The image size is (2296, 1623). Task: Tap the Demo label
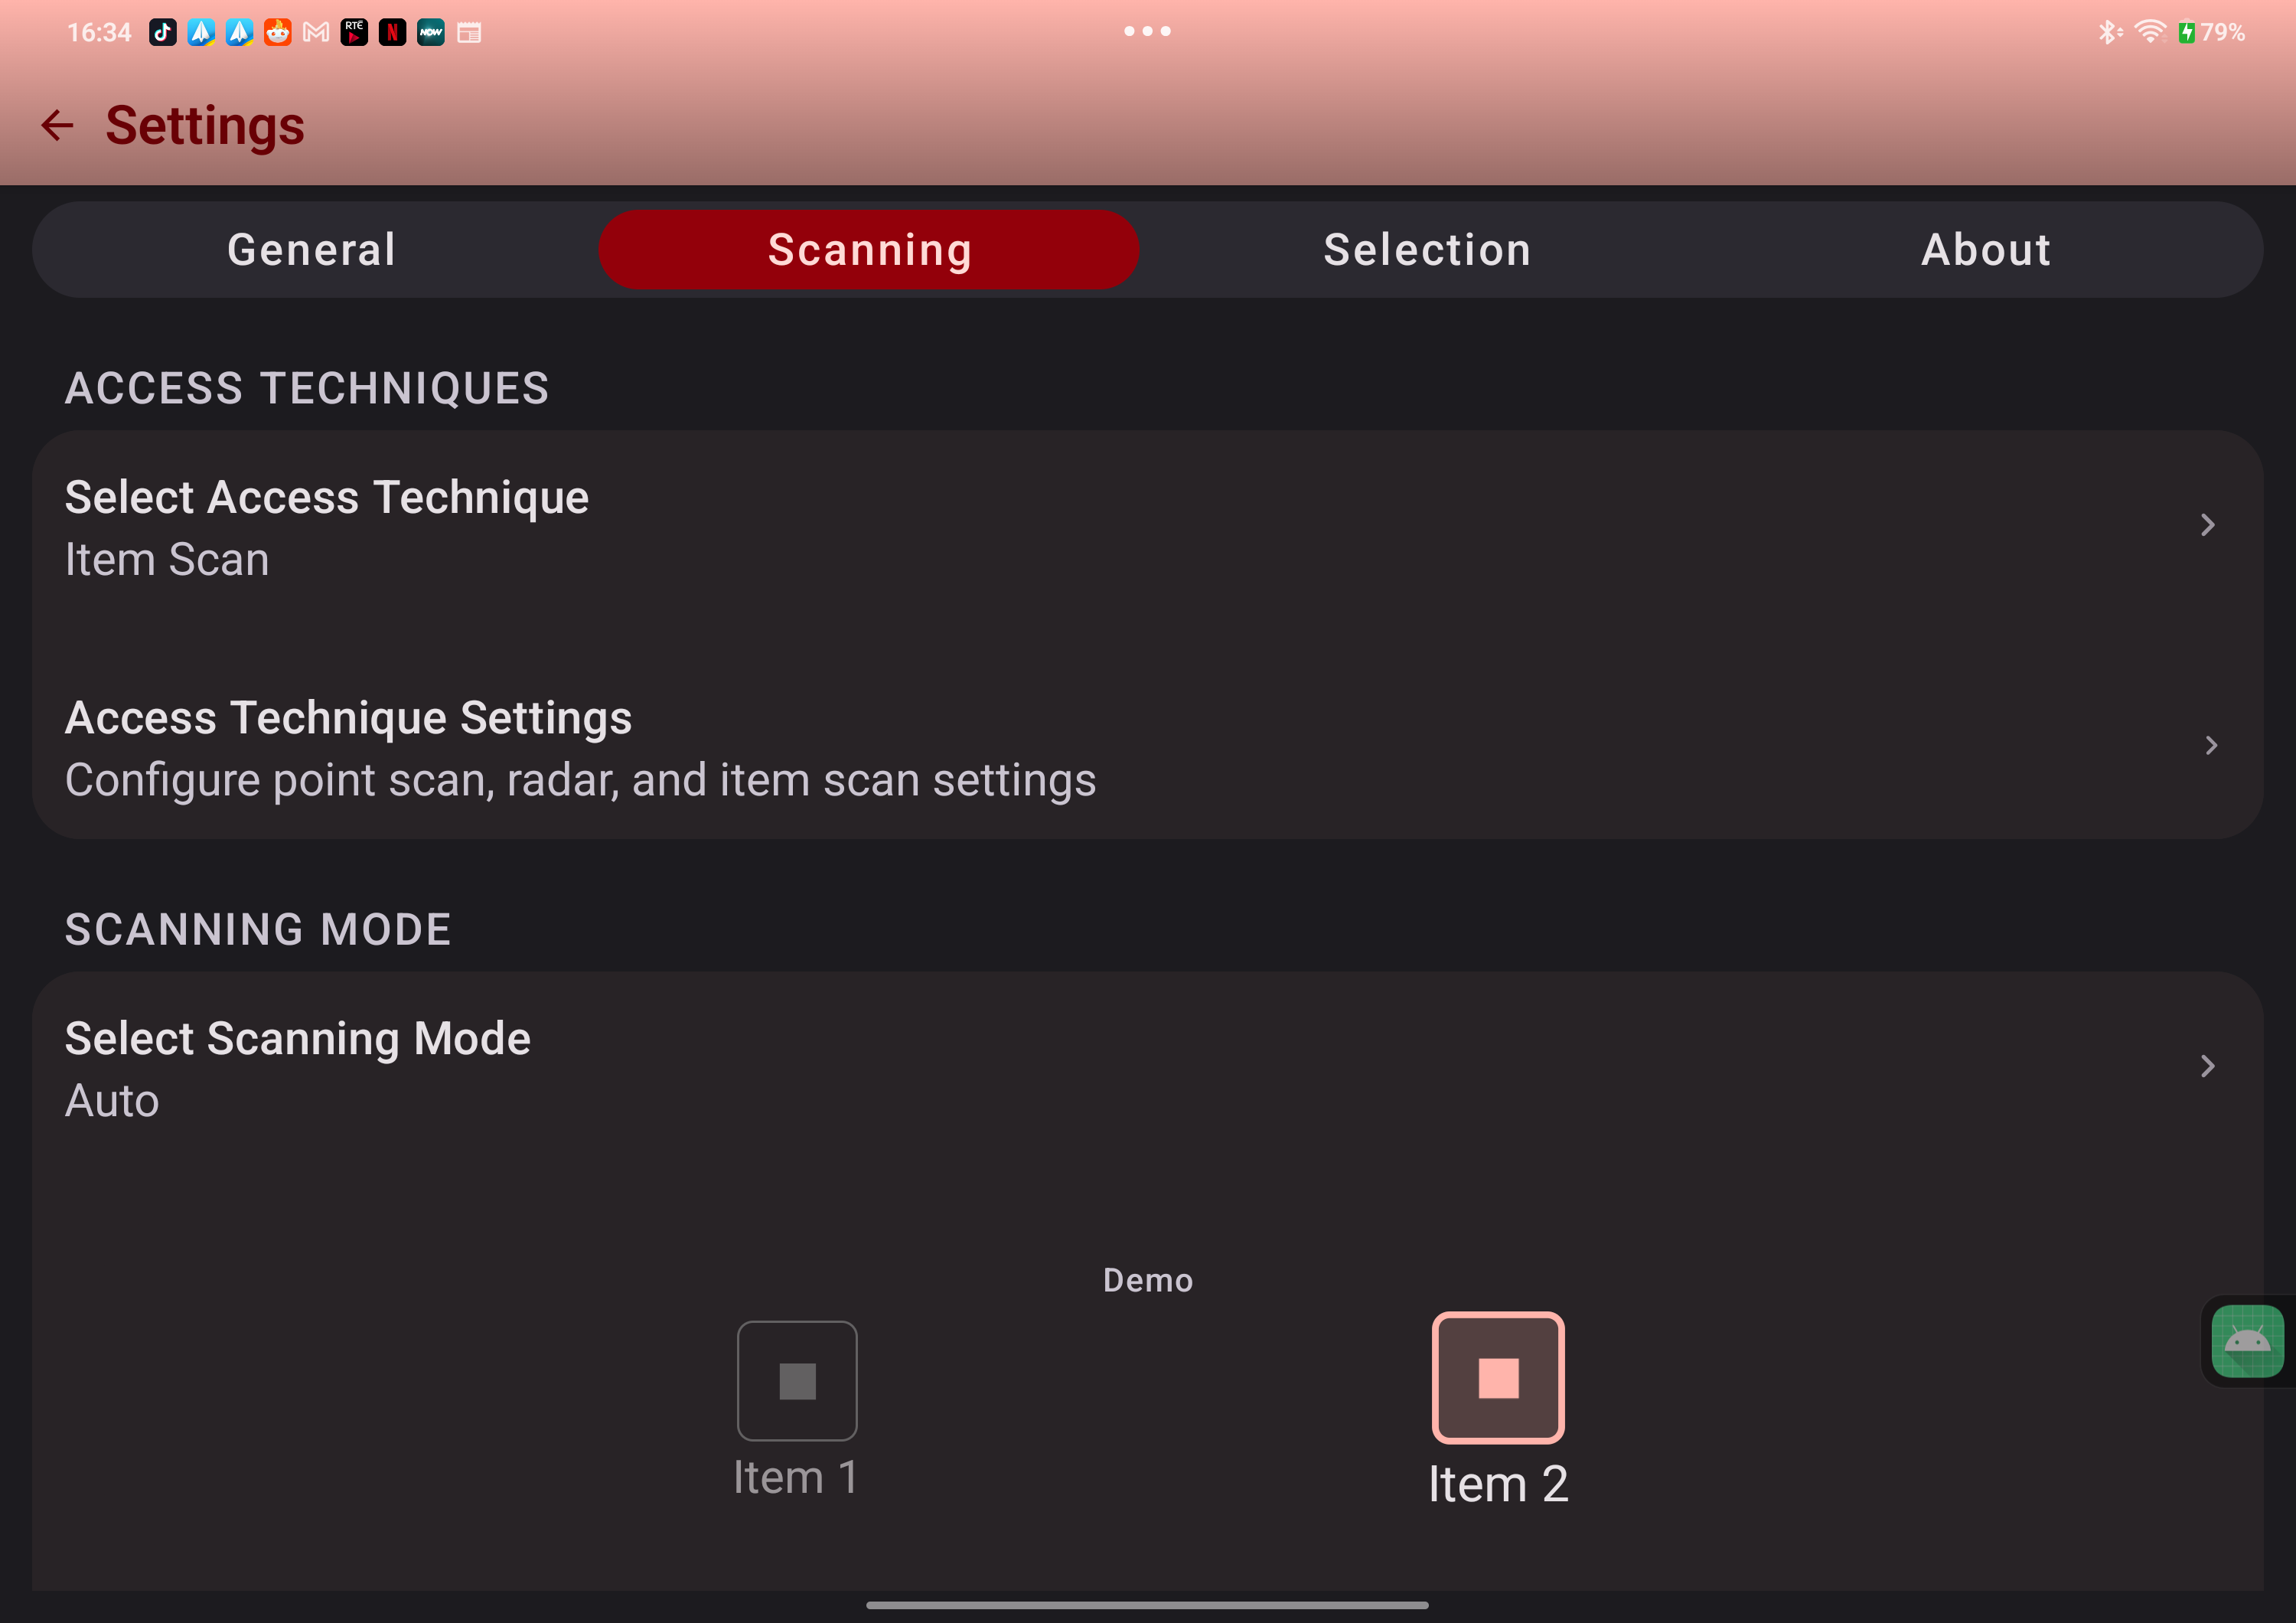pyautogui.click(x=1148, y=1280)
